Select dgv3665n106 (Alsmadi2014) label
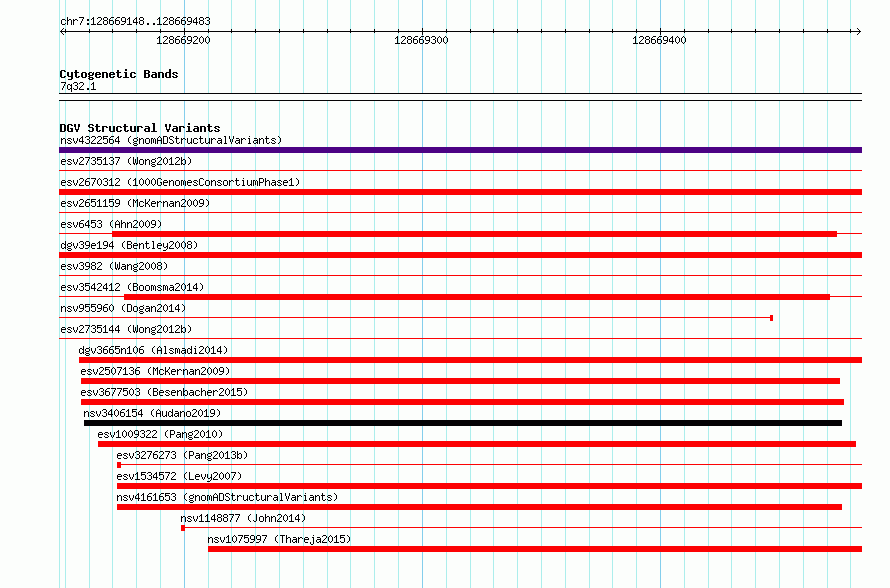890x588 pixels. 153,350
